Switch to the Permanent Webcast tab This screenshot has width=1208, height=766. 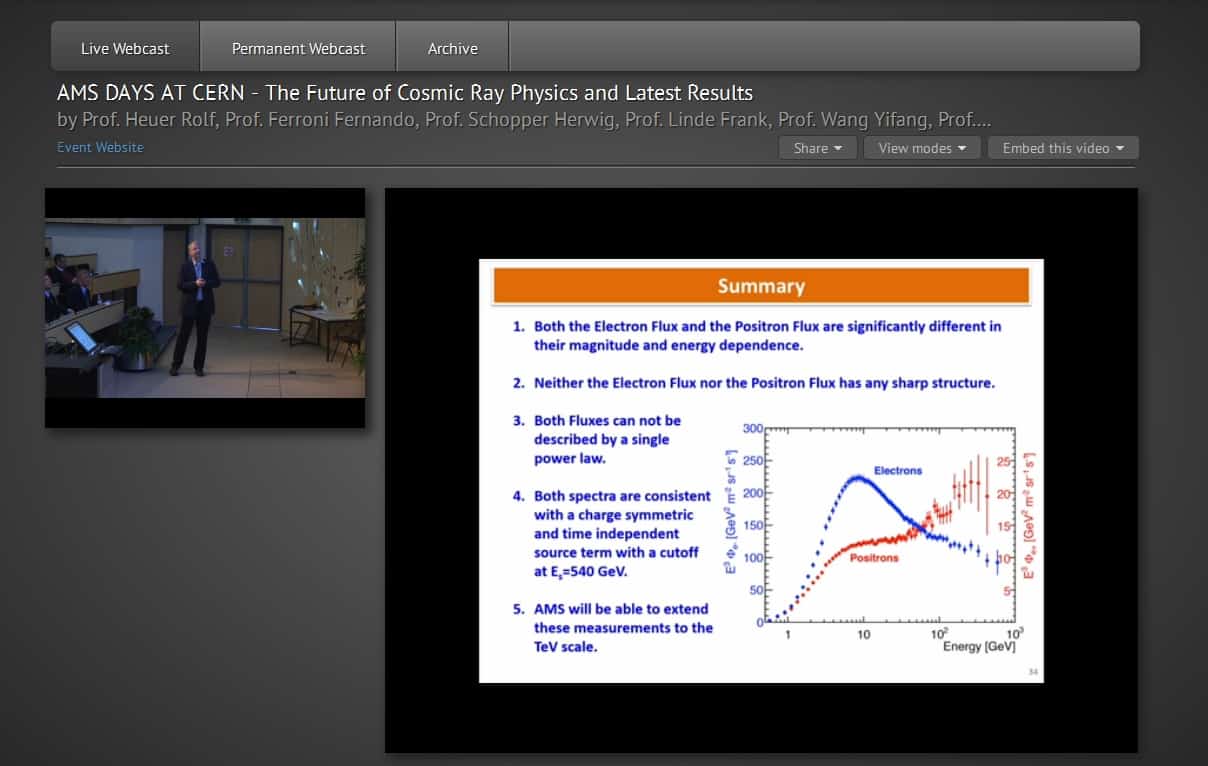(298, 48)
